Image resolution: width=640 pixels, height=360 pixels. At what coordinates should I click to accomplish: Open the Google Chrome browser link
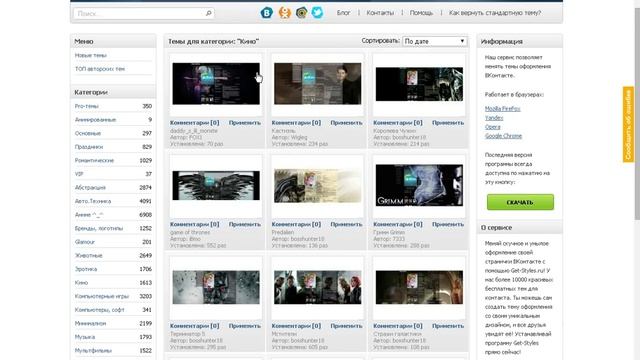click(x=503, y=136)
